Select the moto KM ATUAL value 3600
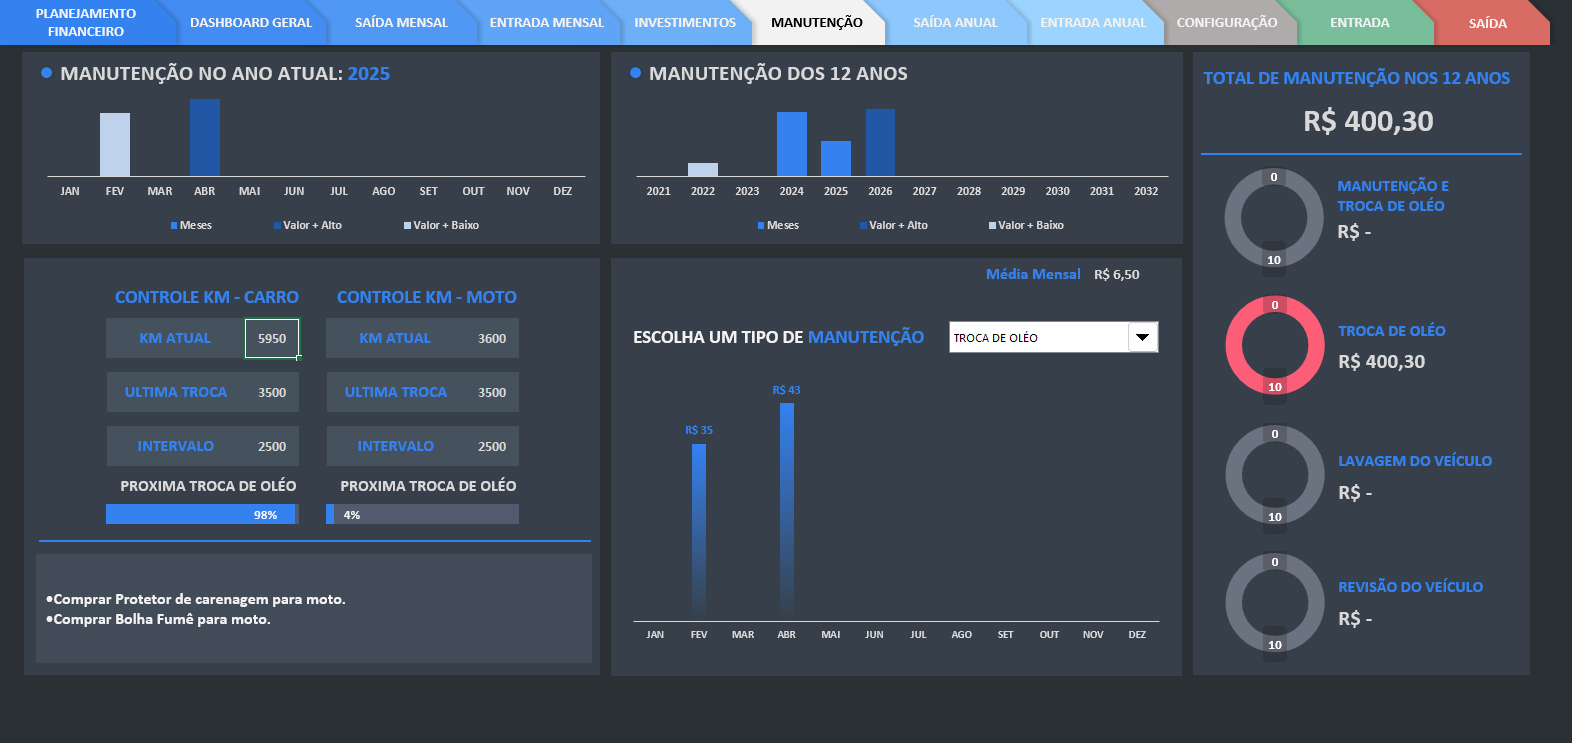 coord(492,338)
